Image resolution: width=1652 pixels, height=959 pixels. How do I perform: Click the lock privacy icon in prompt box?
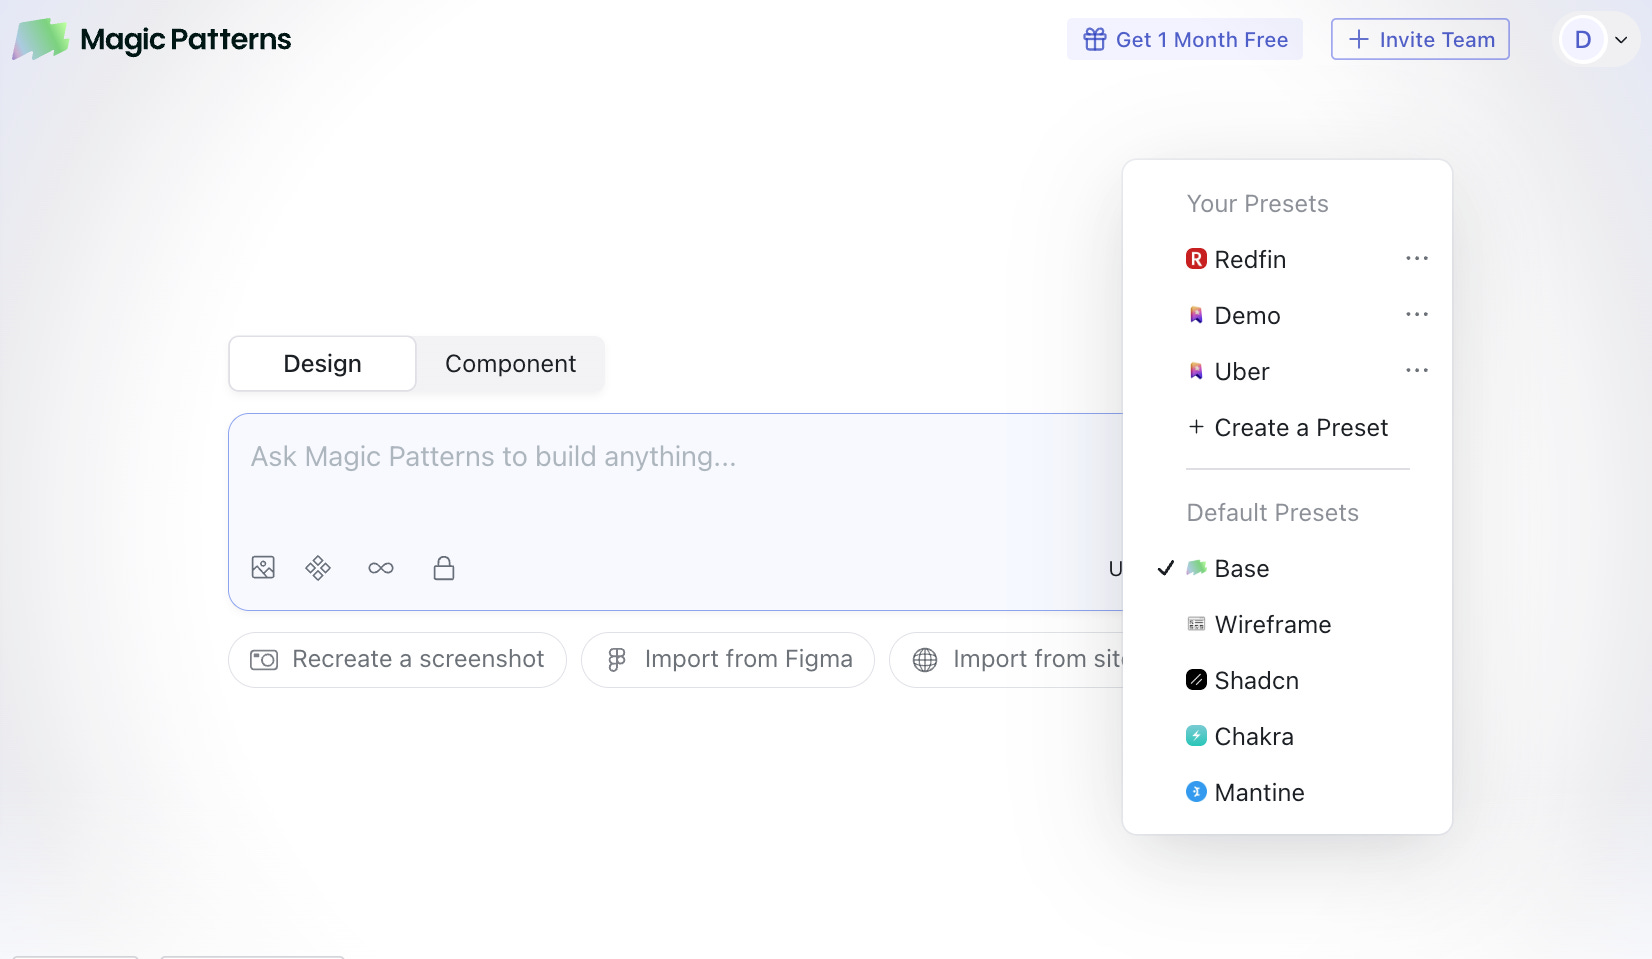(444, 568)
